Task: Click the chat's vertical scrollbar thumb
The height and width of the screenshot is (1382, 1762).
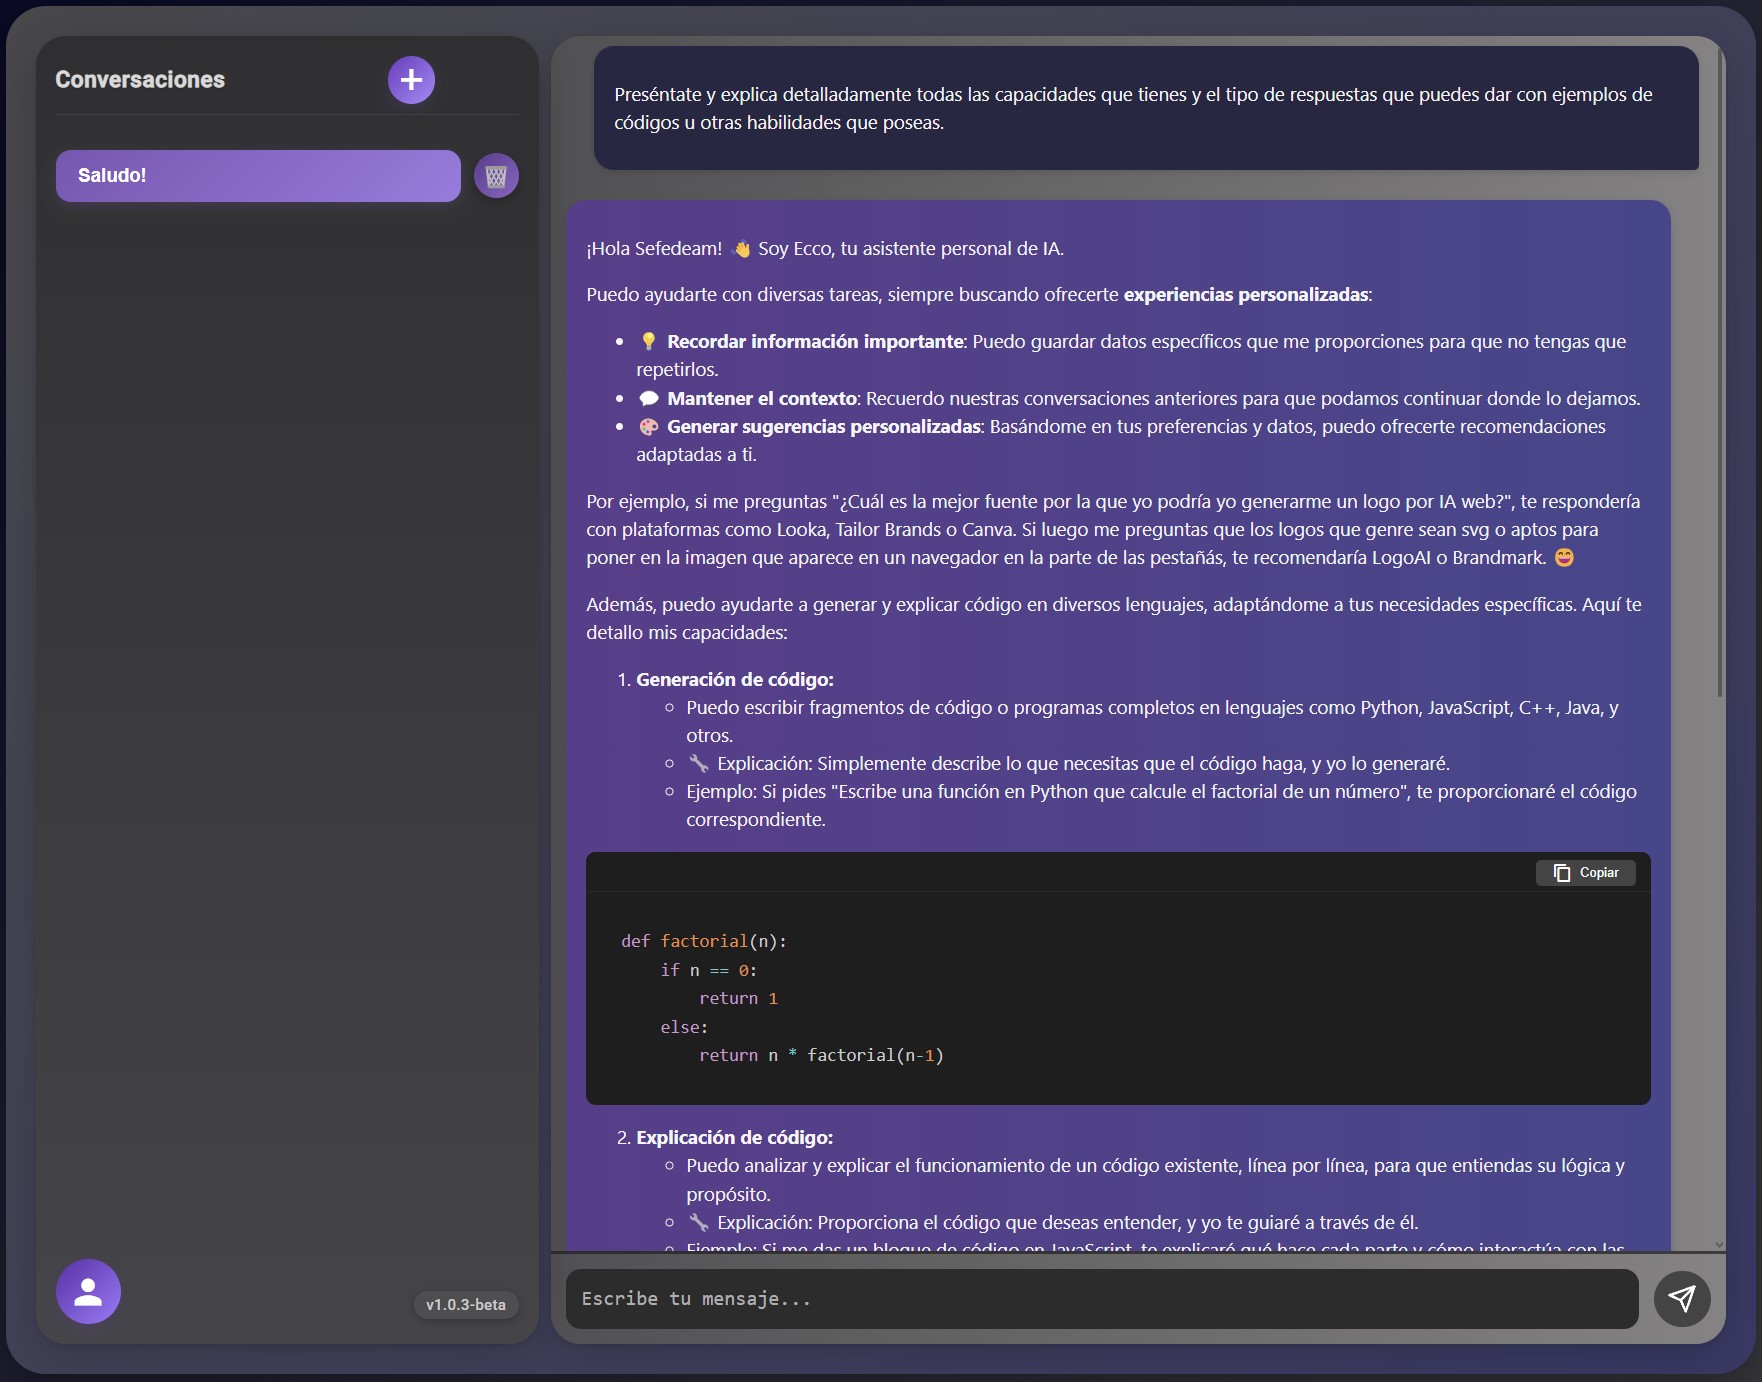Action: pyautogui.click(x=1719, y=370)
